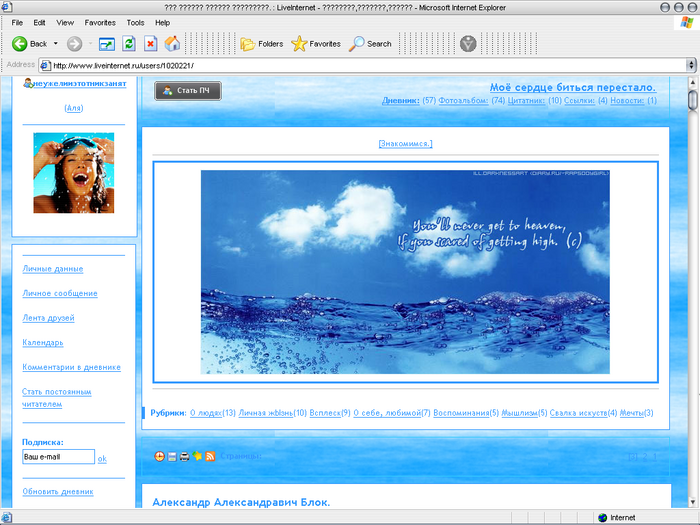Click the Refresh page icon
This screenshot has width=700, height=525.
point(129,44)
